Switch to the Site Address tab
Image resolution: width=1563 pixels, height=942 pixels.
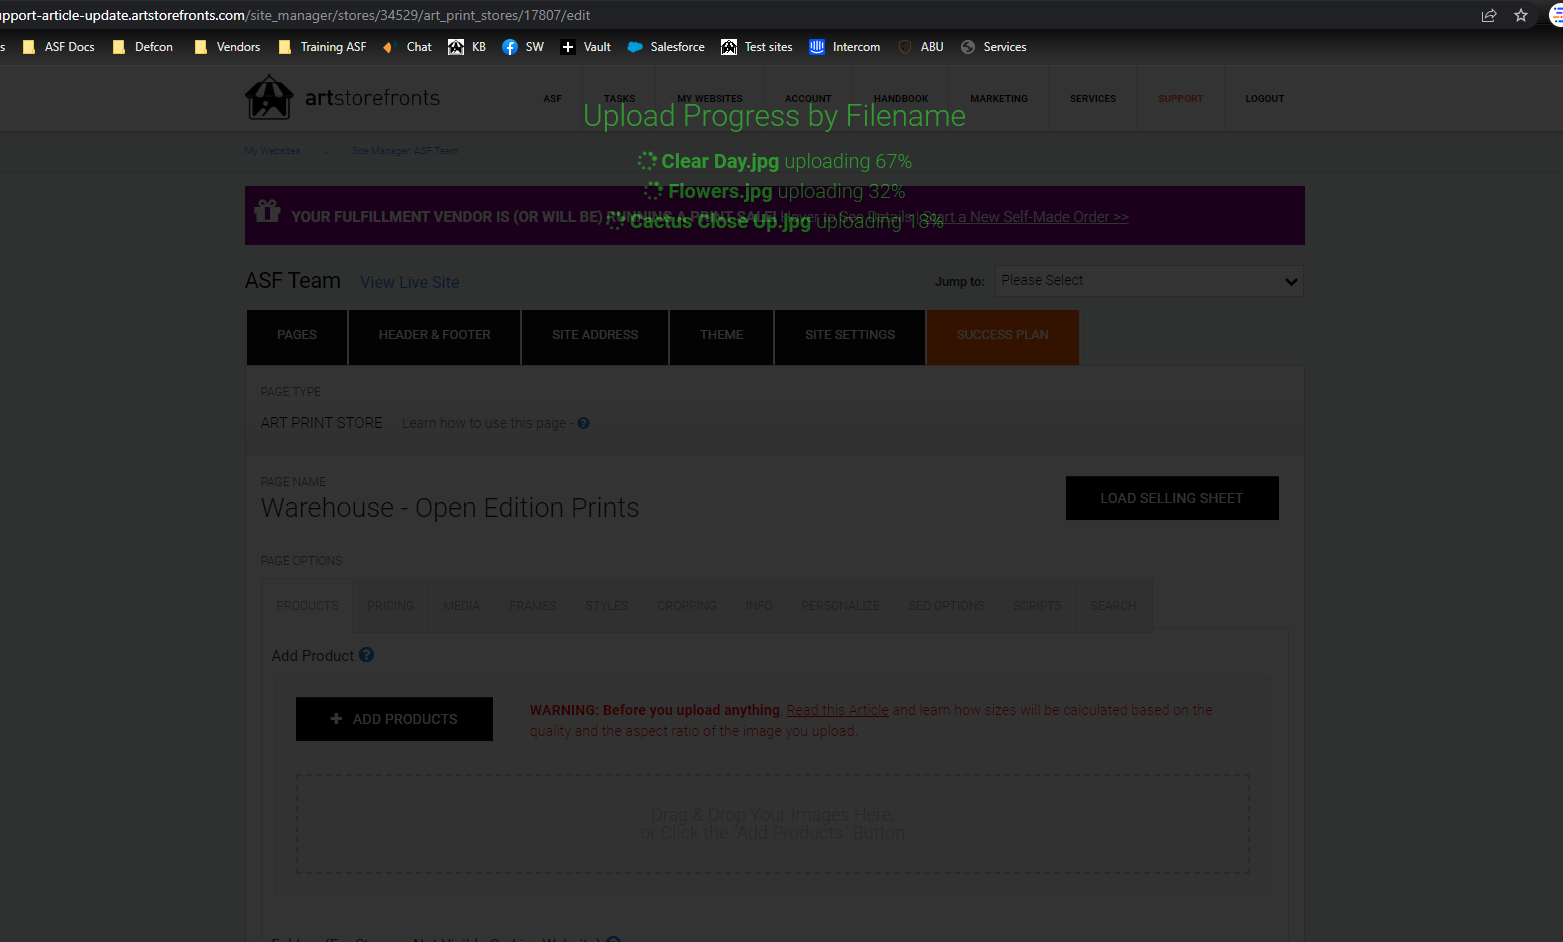click(x=595, y=336)
